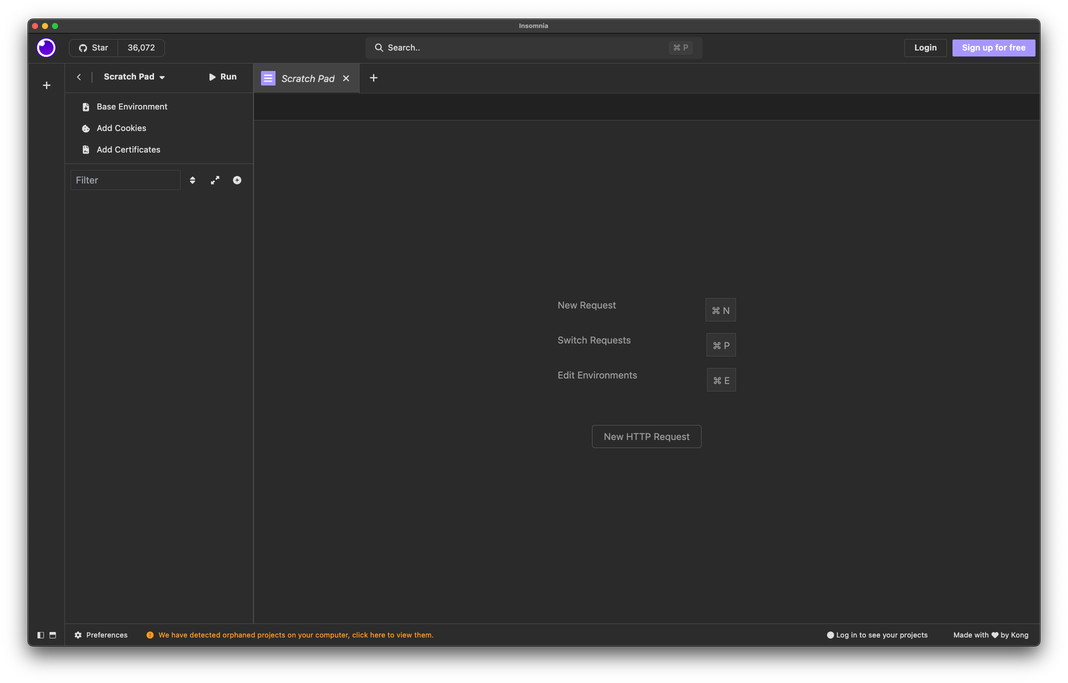The height and width of the screenshot is (683, 1068).
Task: Select the Base Environment icon
Action: (x=85, y=106)
